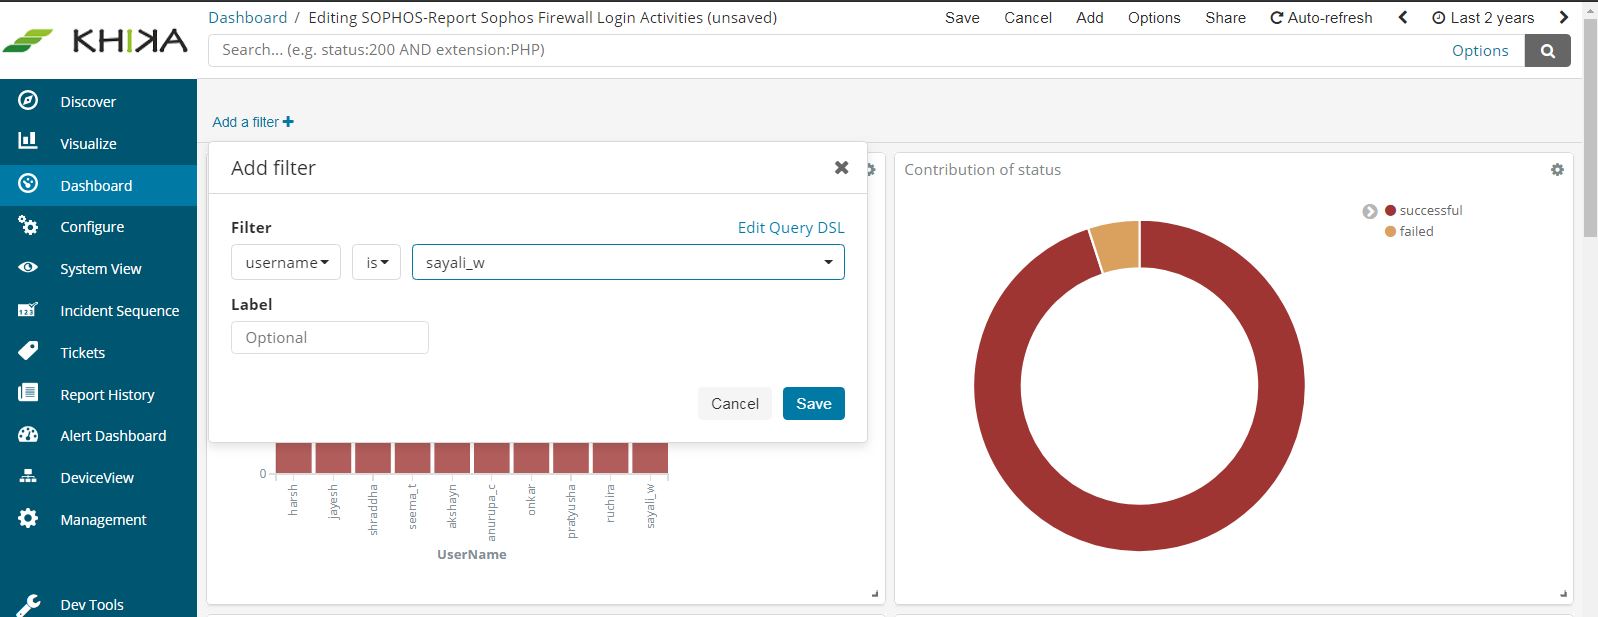Screen dimensions: 1598x617
Task: Click the 'Contribution of status' panel title
Action: pos(982,170)
